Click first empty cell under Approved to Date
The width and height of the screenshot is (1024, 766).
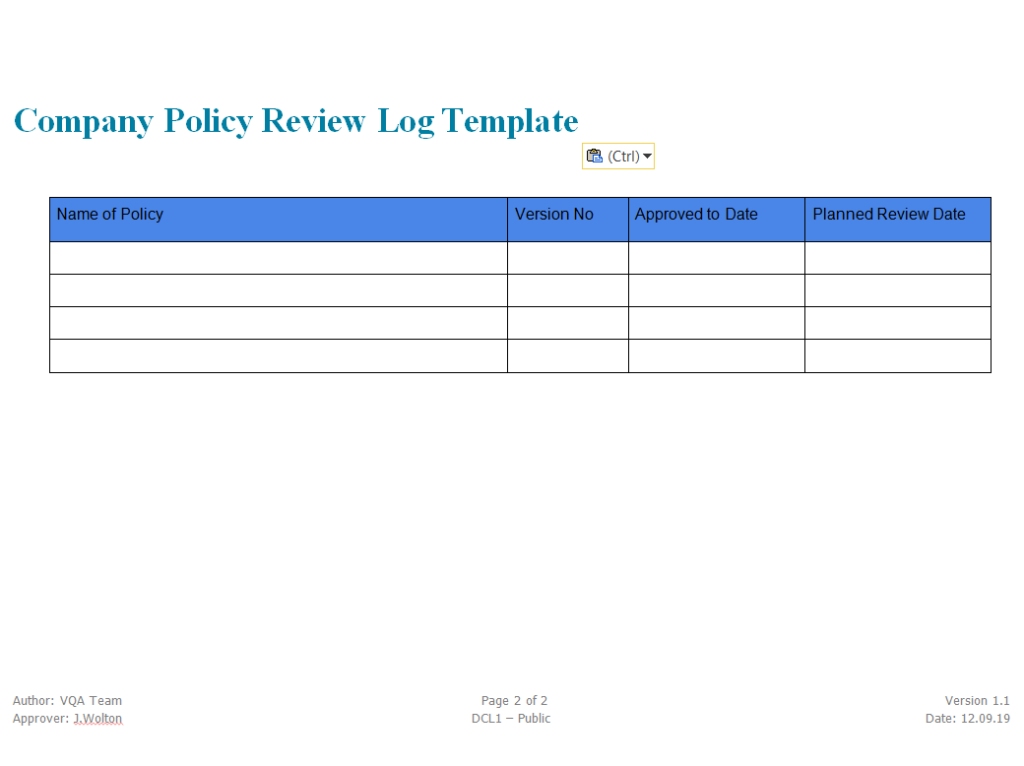[x=716, y=258]
